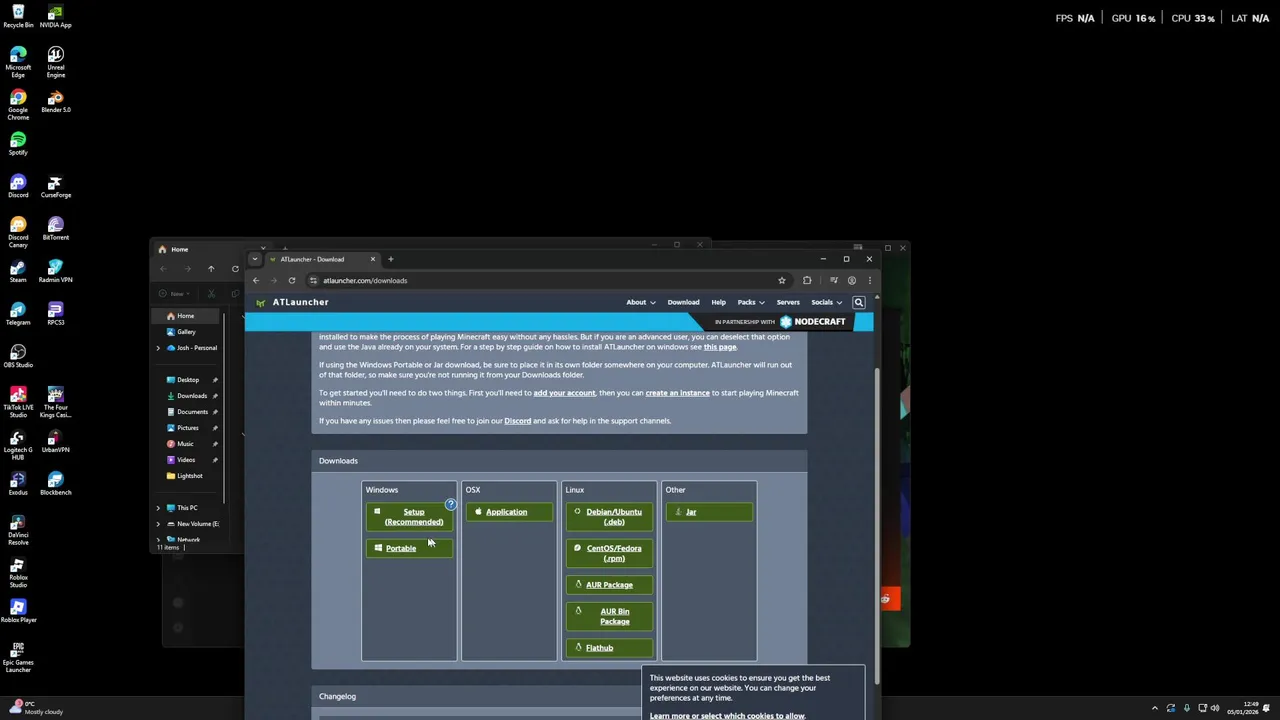Open the Flathub download link
The width and height of the screenshot is (1280, 720).
609,648
